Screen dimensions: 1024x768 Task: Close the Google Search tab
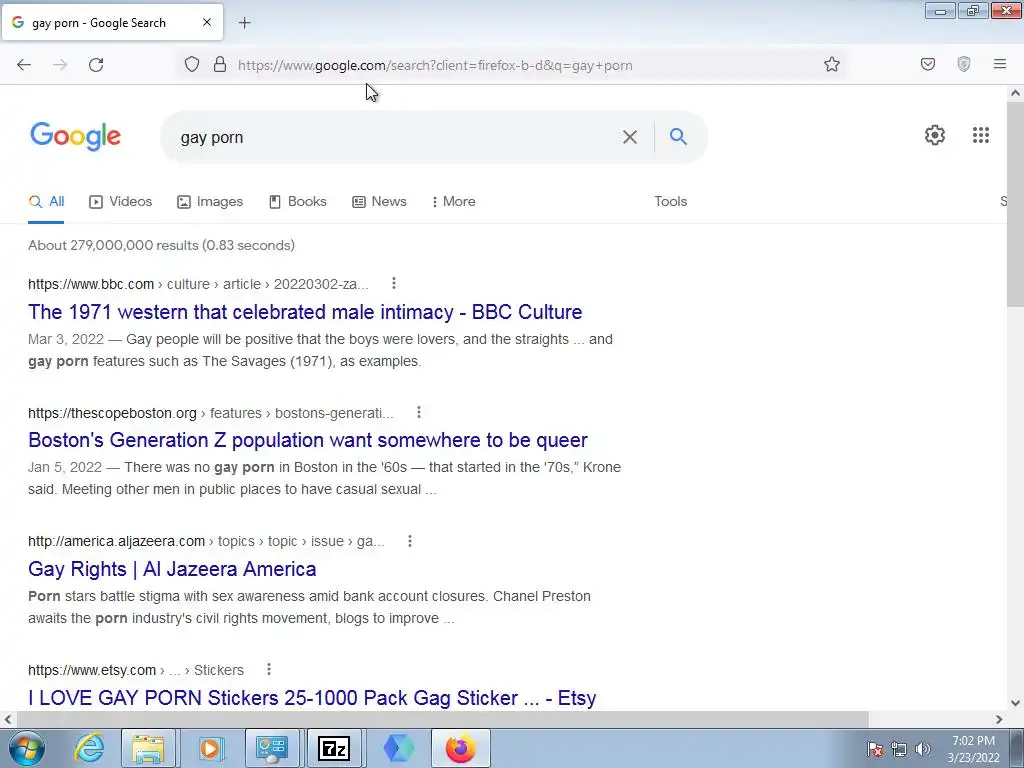(x=207, y=22)
